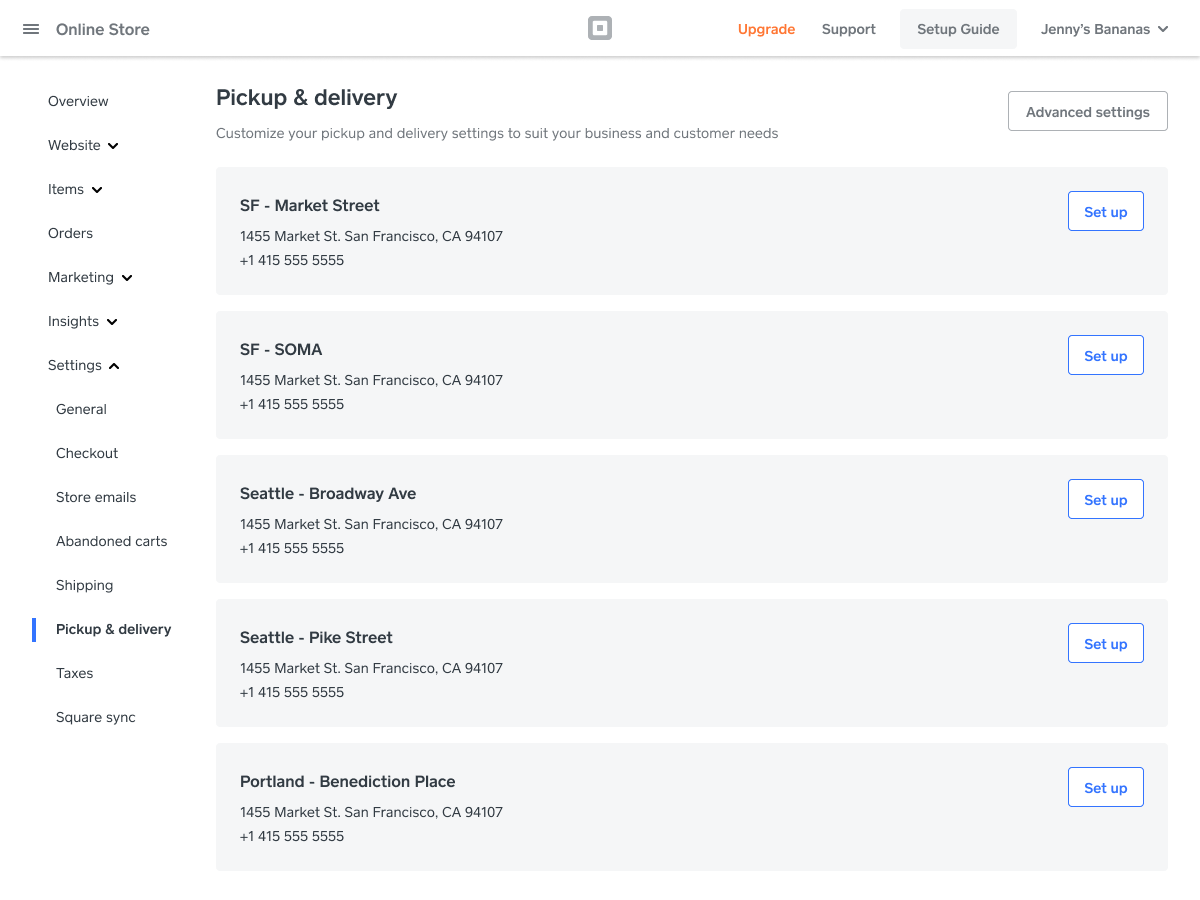Open the Setup Guide button
Screen dimensions: 1200x900
(958, 29)
